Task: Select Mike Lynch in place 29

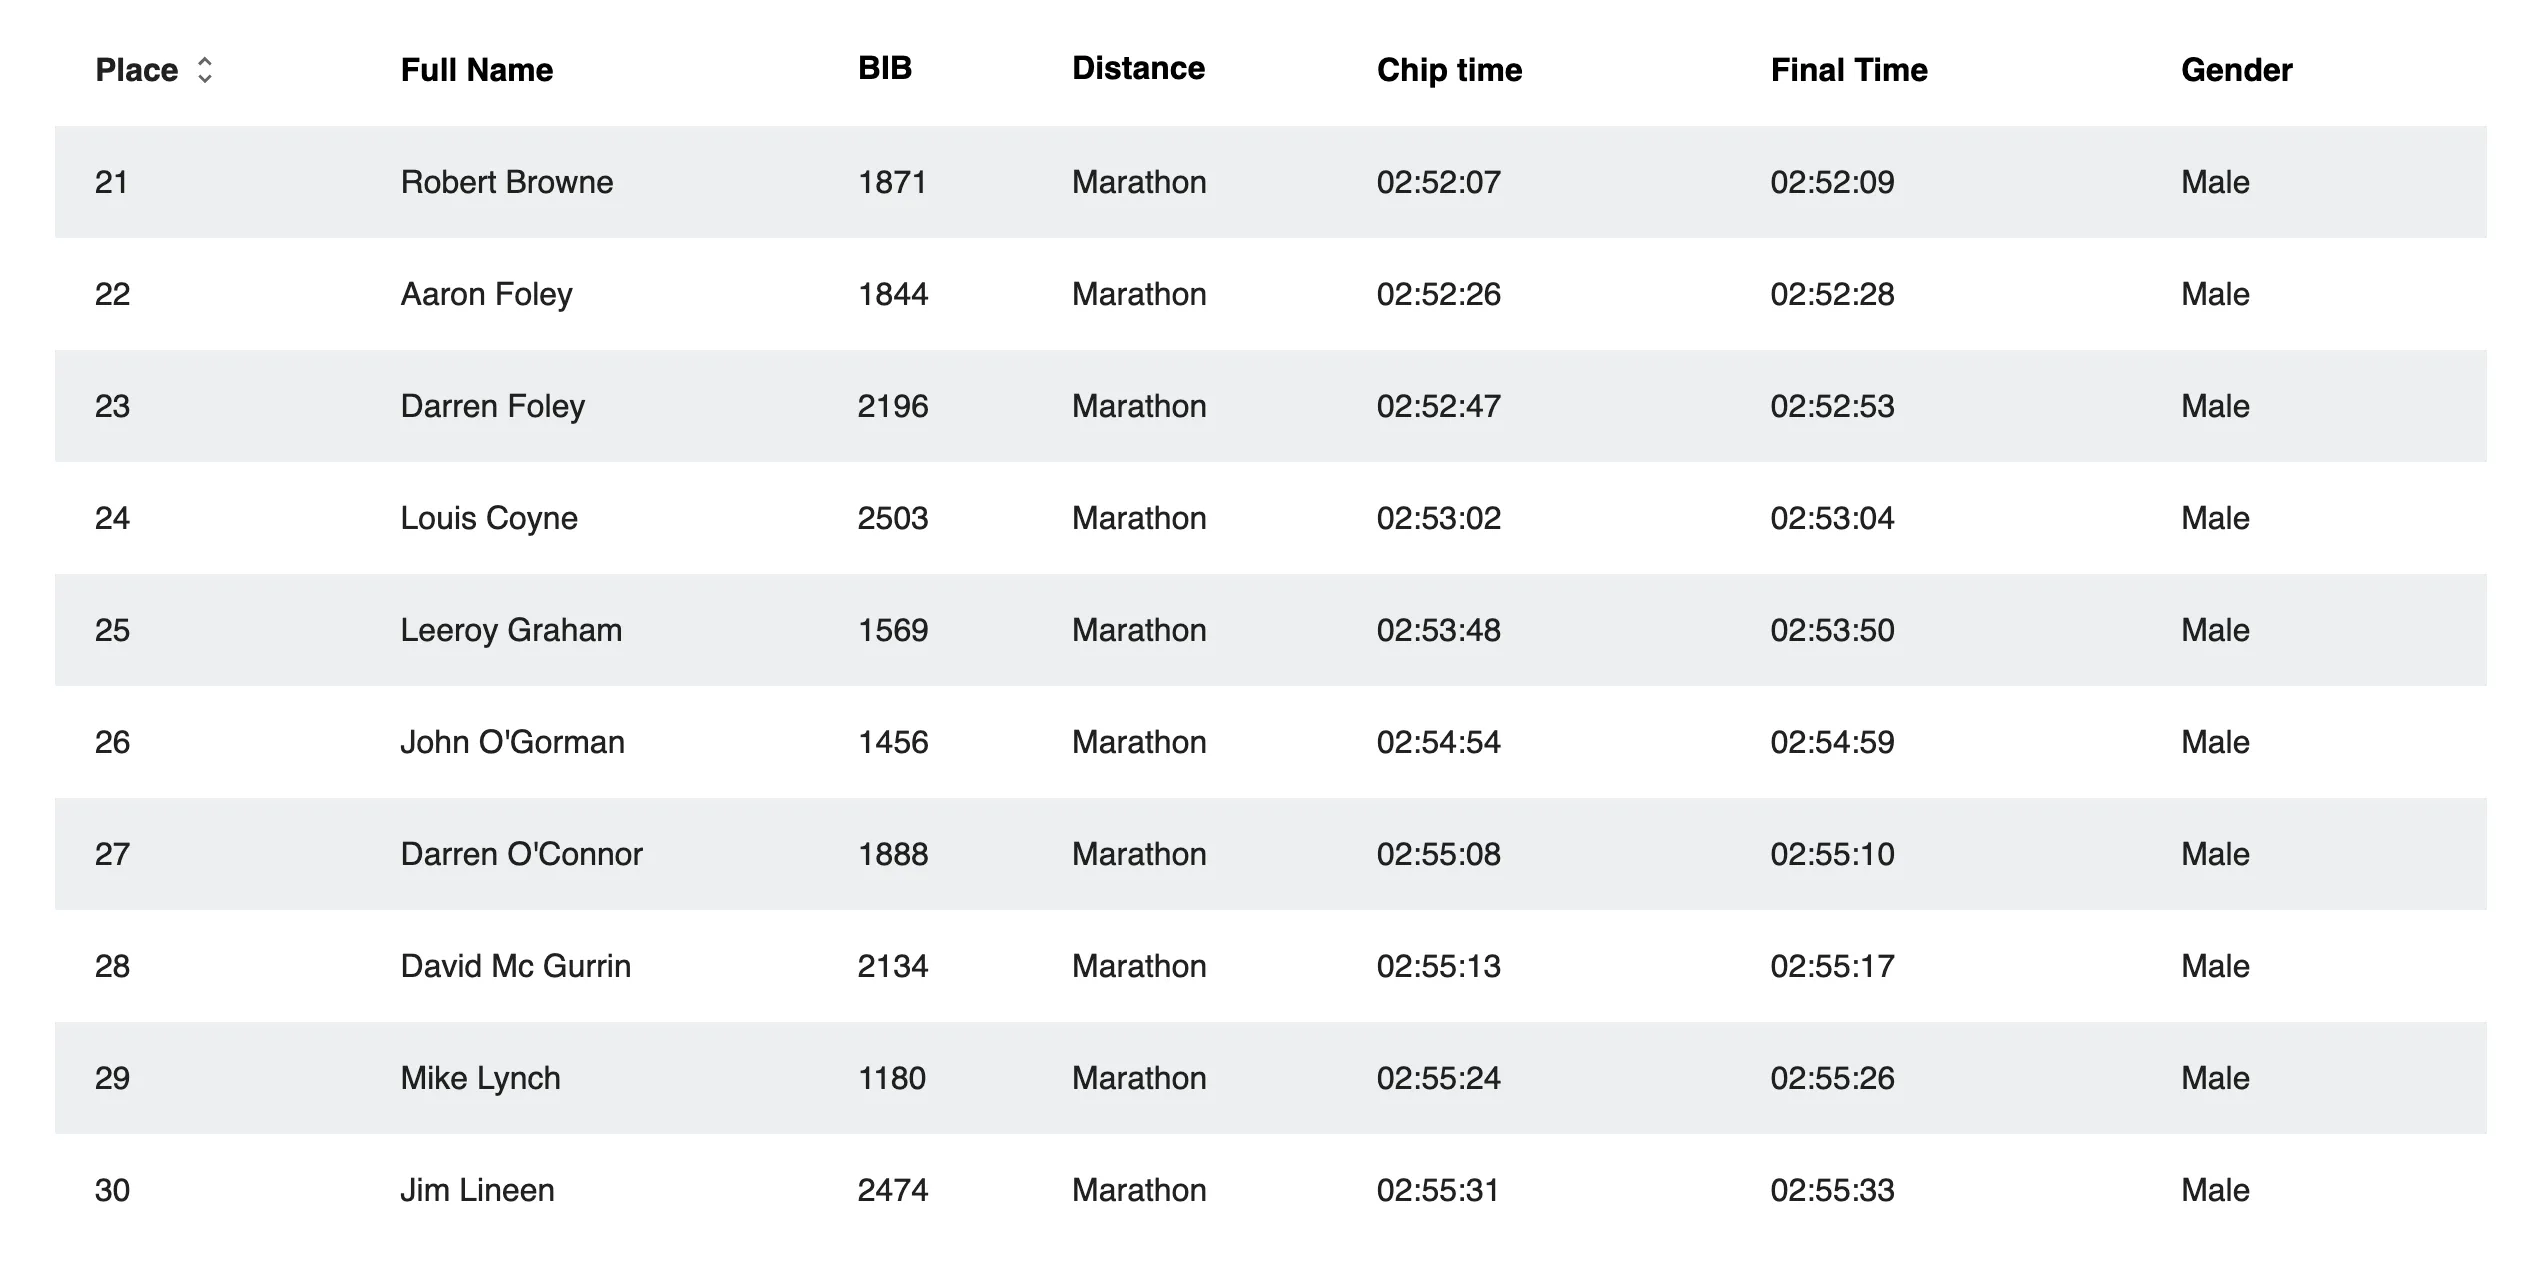Action: pos(480,1078)
